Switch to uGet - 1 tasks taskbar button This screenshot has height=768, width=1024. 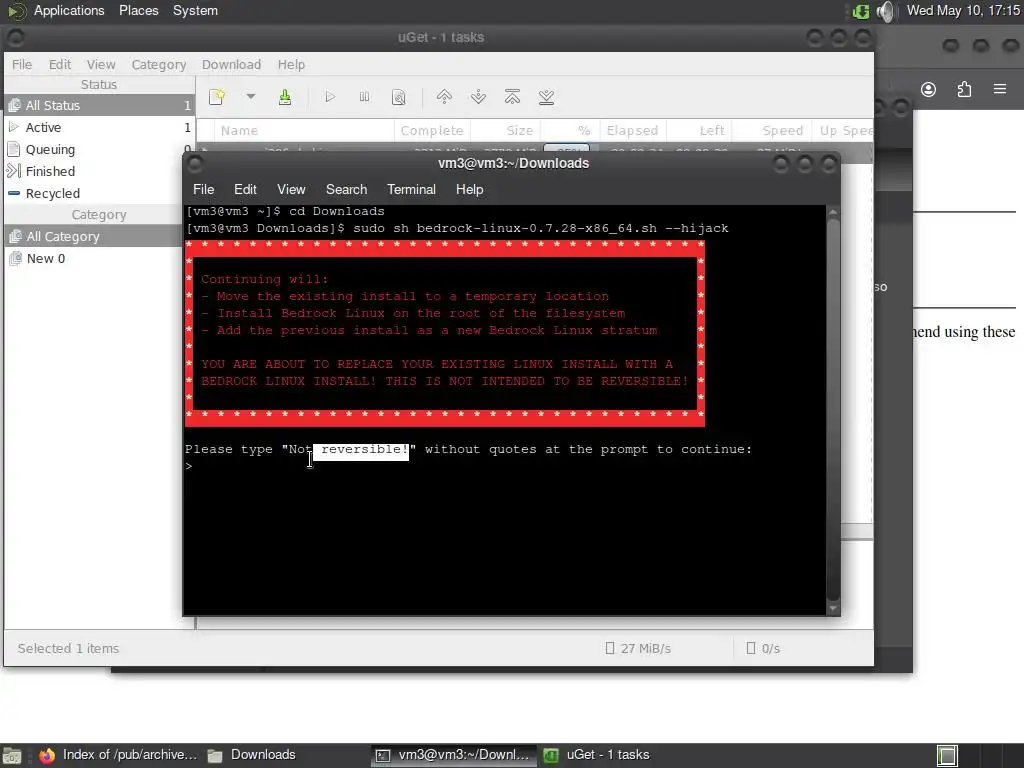click(x=597, y=755)
